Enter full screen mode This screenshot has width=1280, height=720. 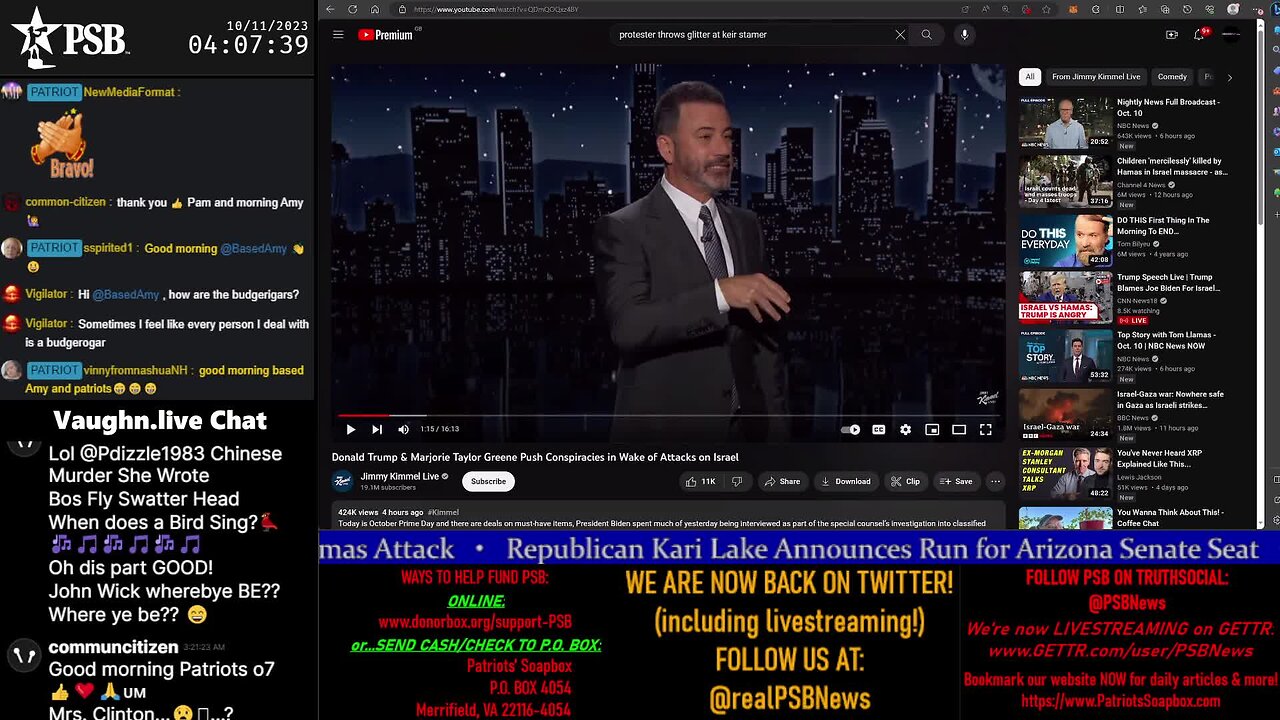[x=985, y=429]
